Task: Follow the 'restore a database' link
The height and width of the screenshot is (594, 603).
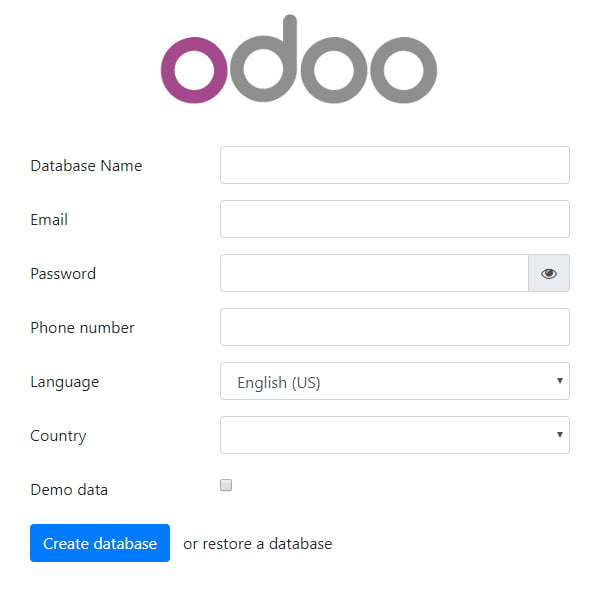Action: click(267, 544)
